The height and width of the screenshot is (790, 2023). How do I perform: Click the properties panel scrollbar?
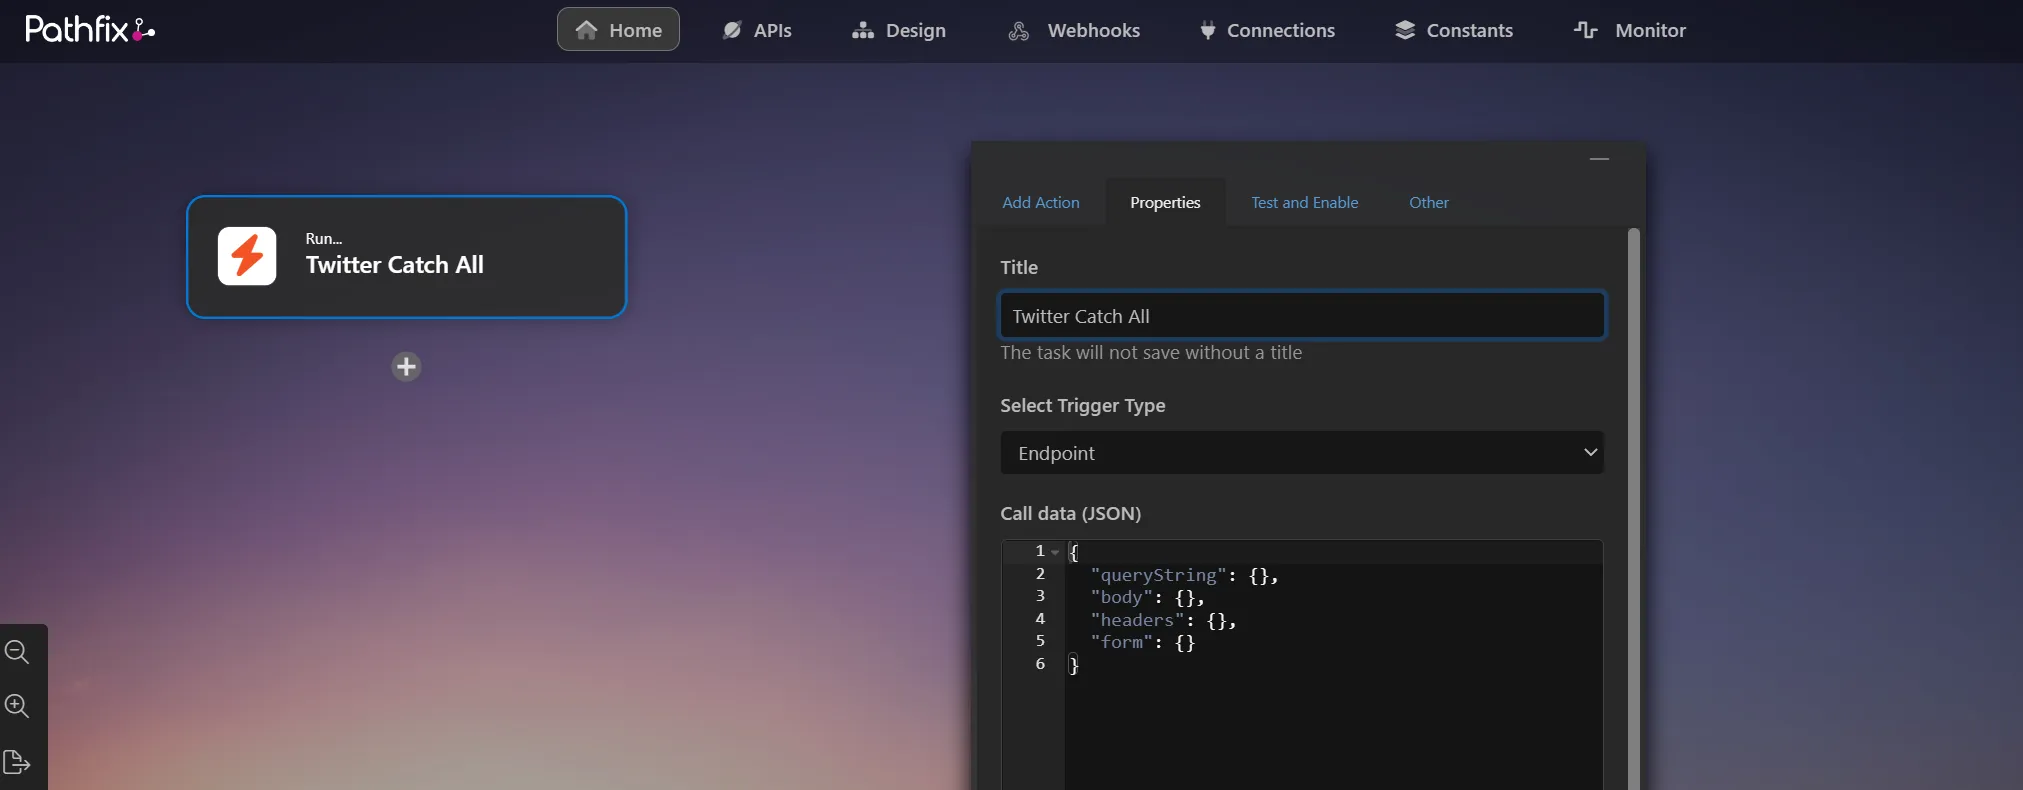[1634, 509]
